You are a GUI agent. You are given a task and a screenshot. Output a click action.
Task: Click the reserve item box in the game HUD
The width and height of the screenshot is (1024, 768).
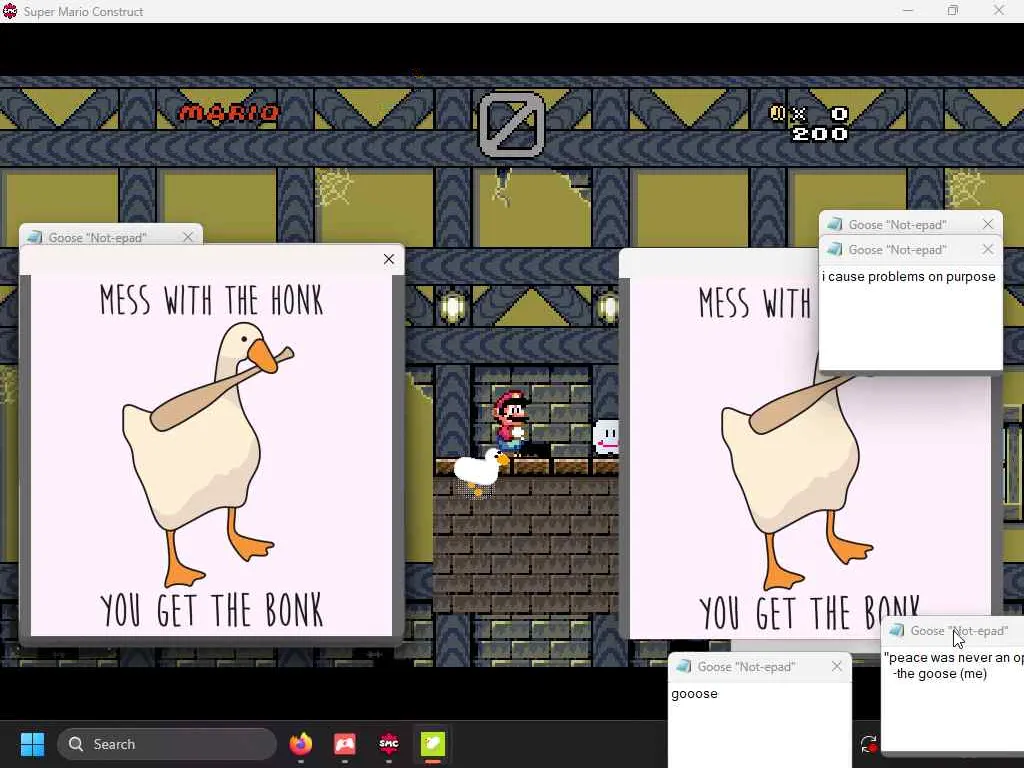pyautogui.click(x=512, y=124)
